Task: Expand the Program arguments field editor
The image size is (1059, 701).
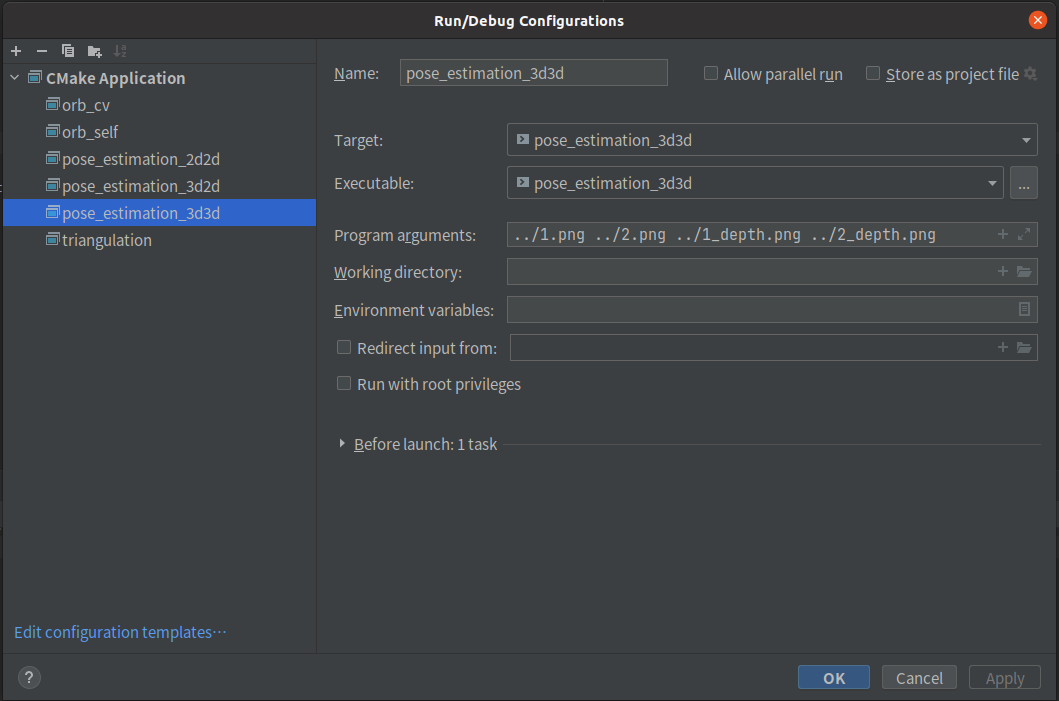Action: (x=1023, y=235)
